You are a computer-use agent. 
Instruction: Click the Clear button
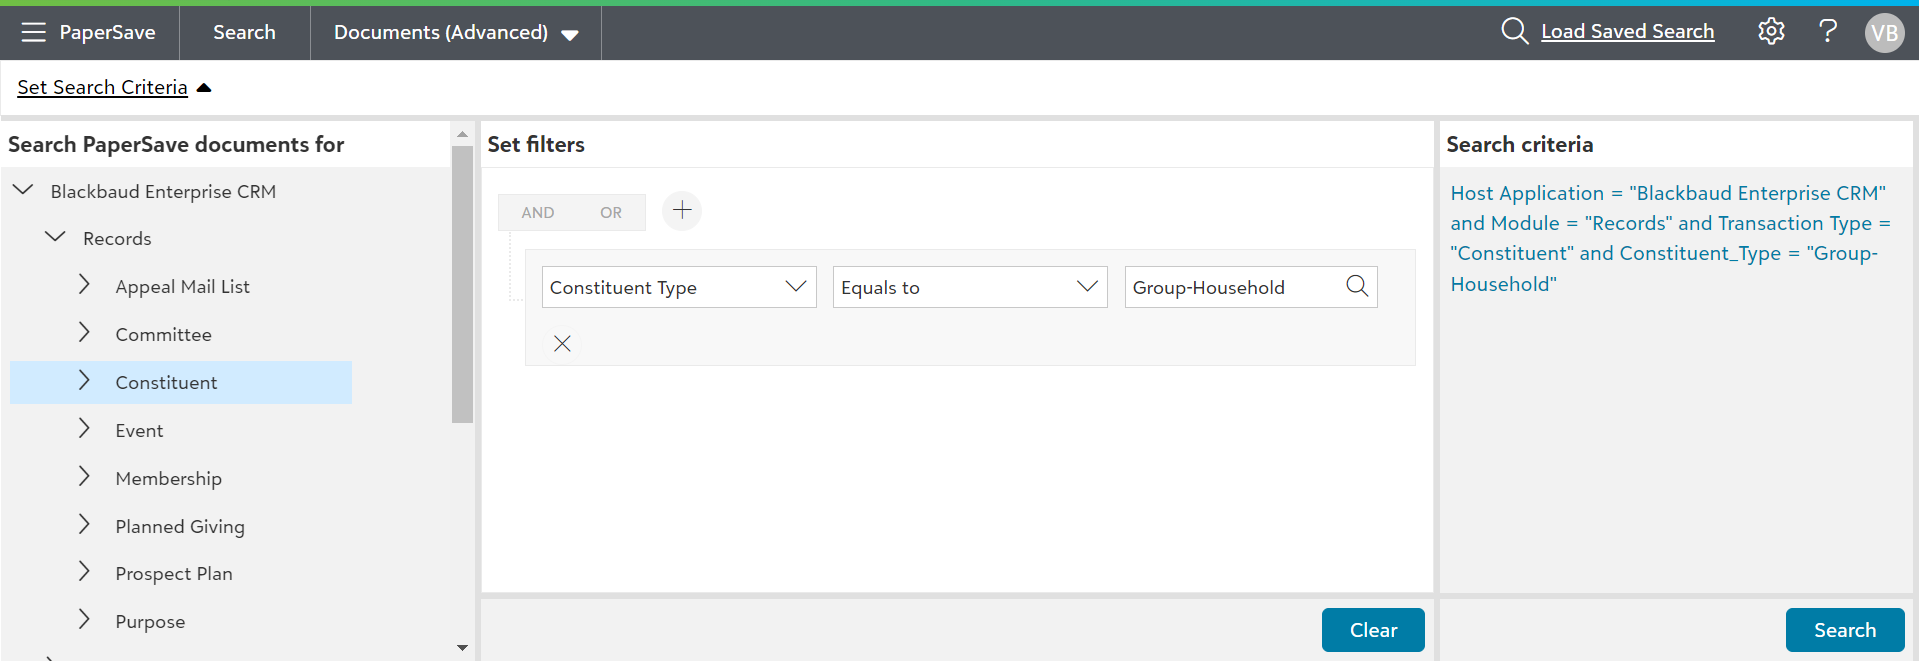pos(1372,630)
